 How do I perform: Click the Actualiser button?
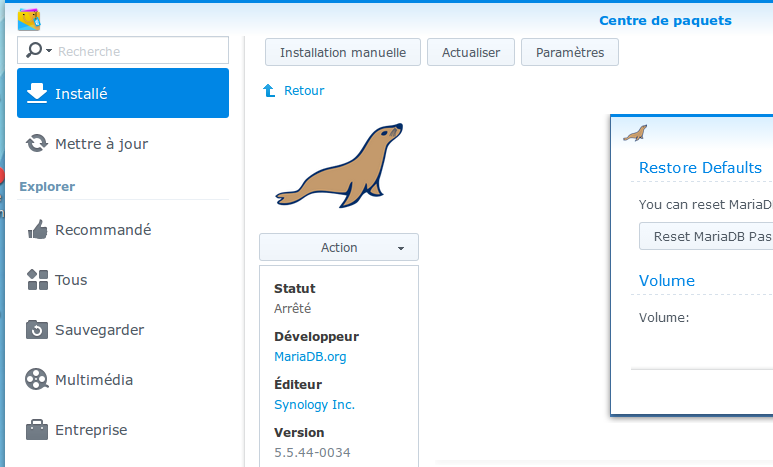[x=471, y=52]
